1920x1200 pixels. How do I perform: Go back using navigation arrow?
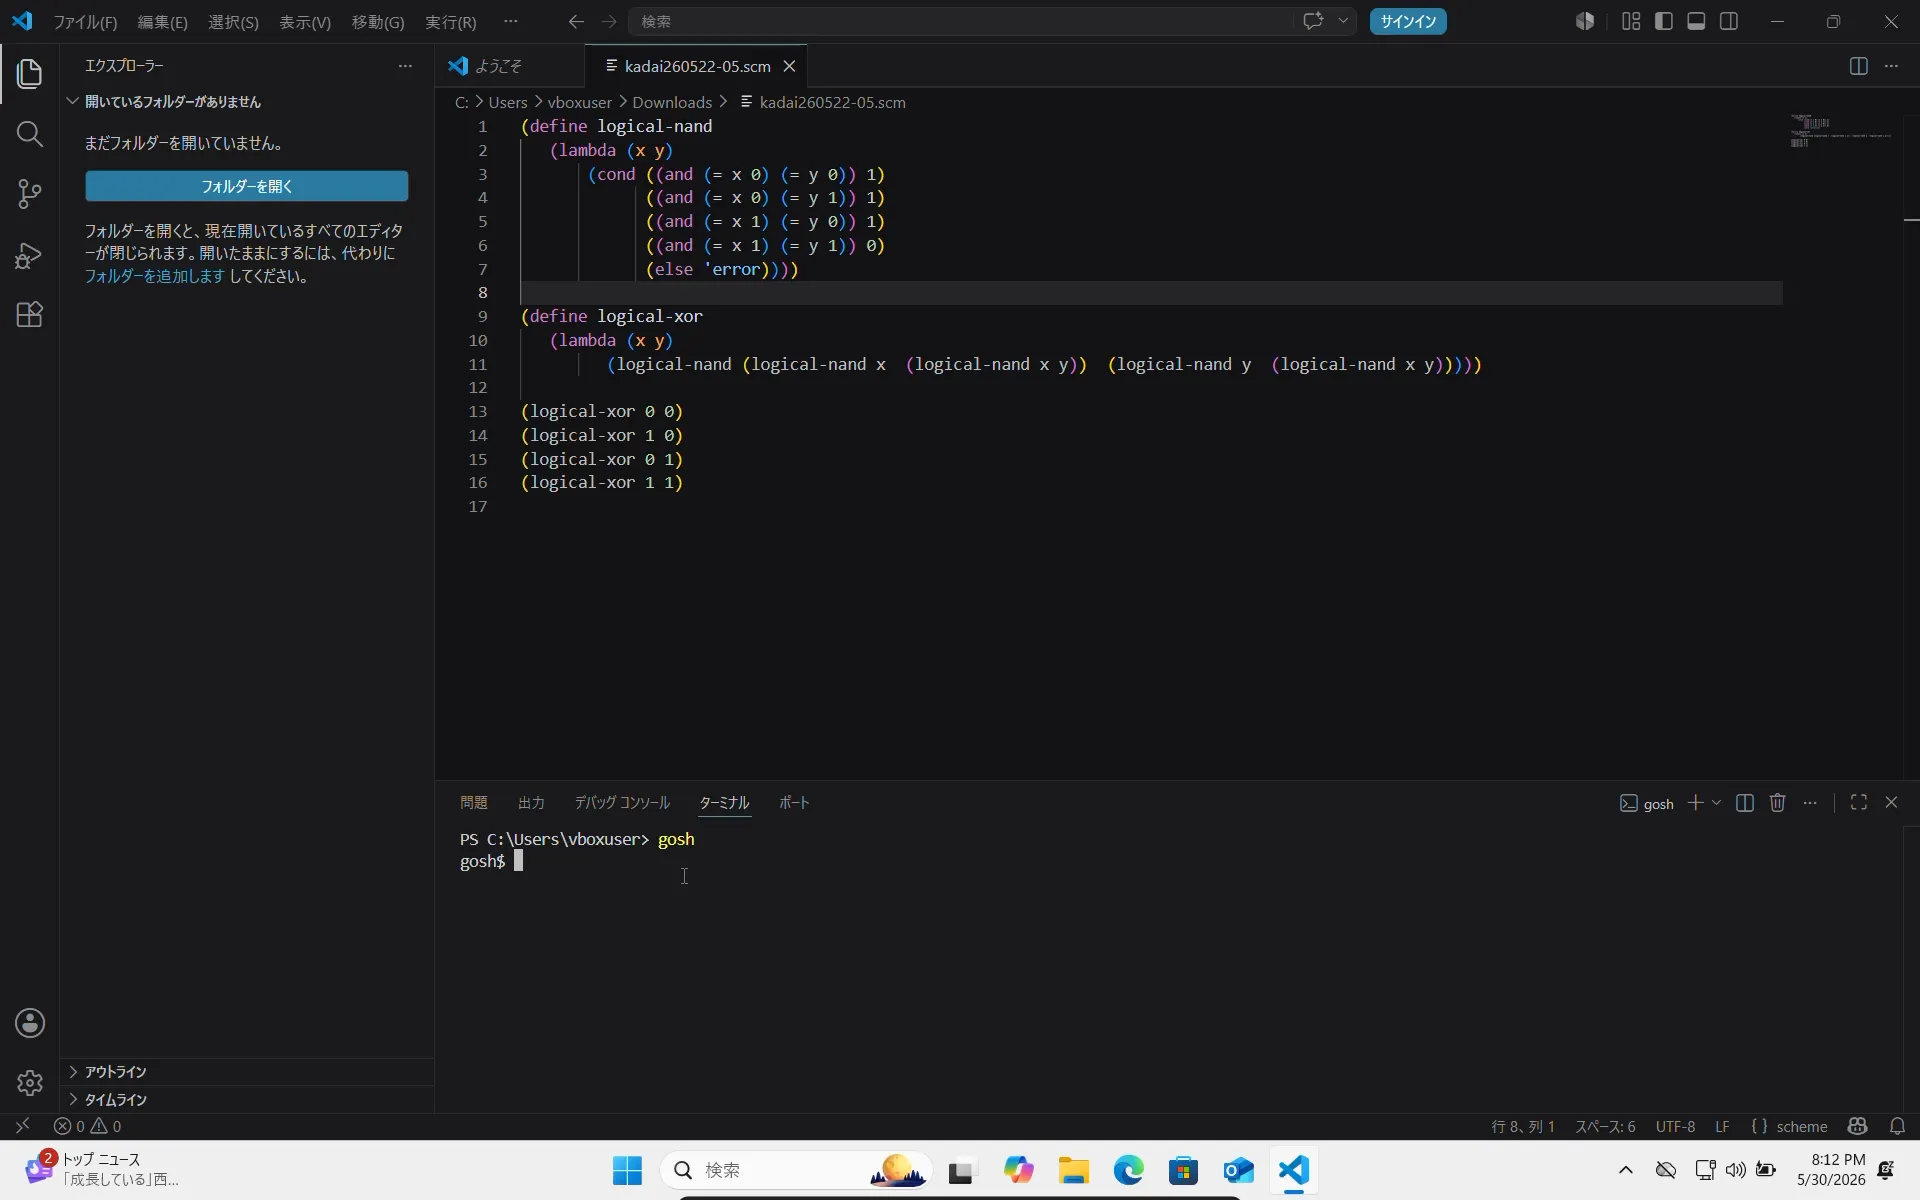tap(575, 21)
